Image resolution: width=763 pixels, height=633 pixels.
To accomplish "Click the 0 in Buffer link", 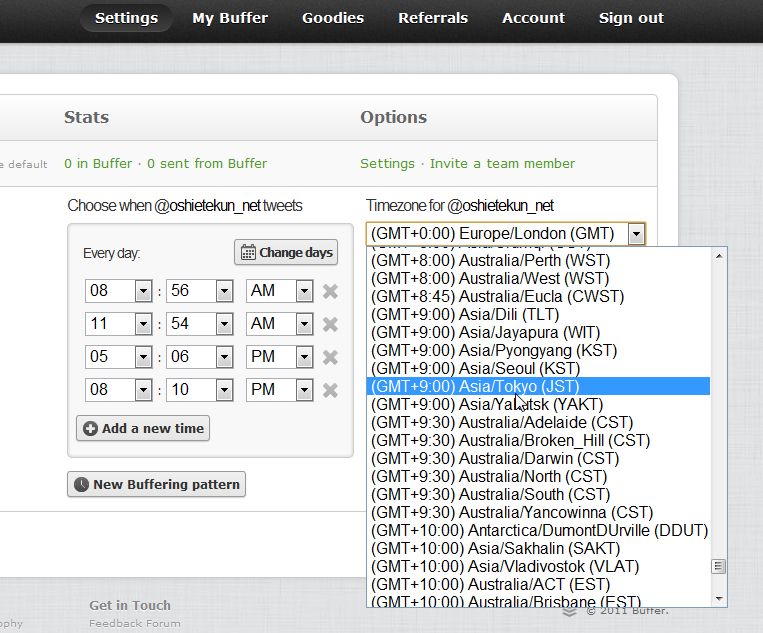I will [x=98, y=163].
